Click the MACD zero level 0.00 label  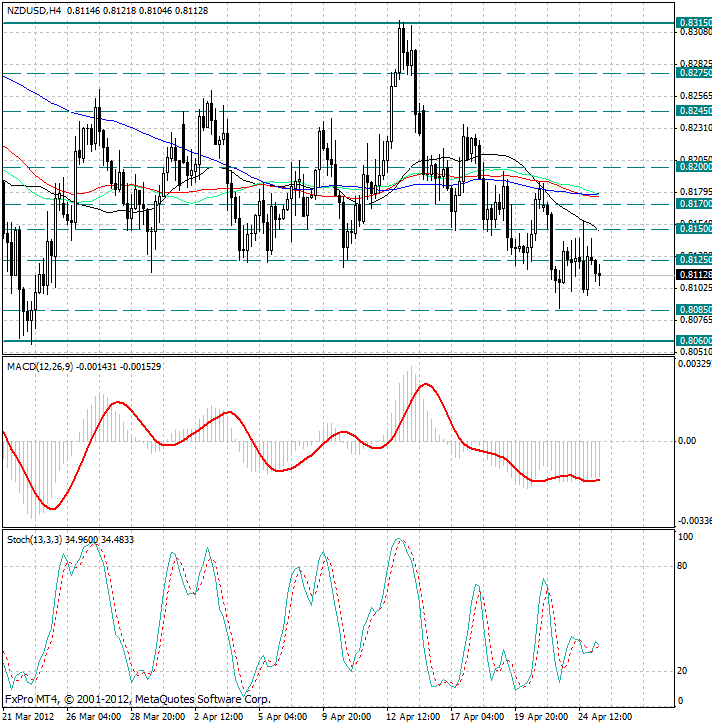pos(686,441)
